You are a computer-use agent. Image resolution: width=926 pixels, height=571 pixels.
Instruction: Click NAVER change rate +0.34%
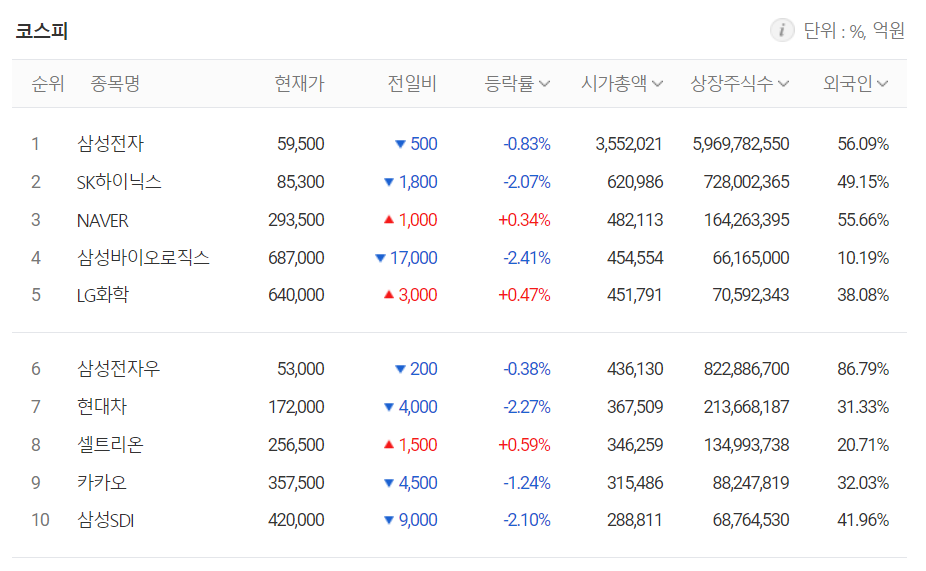pos(524,220)
